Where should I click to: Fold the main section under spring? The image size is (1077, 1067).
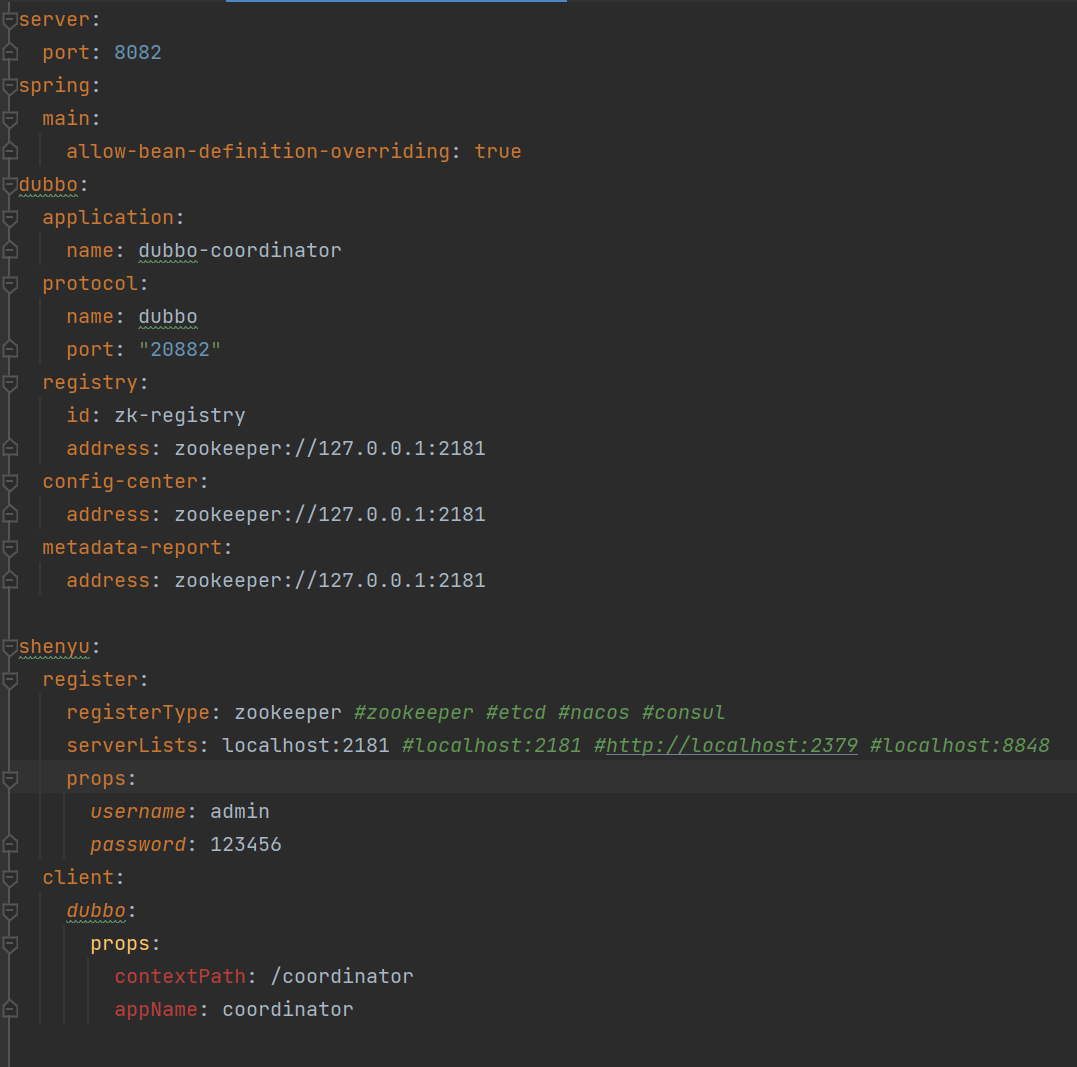coord(10,119)
